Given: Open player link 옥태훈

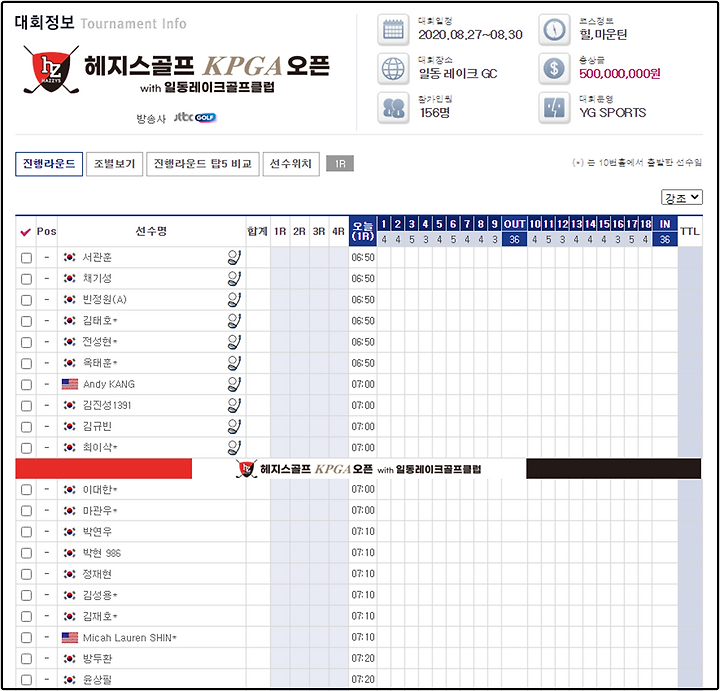Looking at the screenshot, I should pyautogui.click(x=100, y=363).
